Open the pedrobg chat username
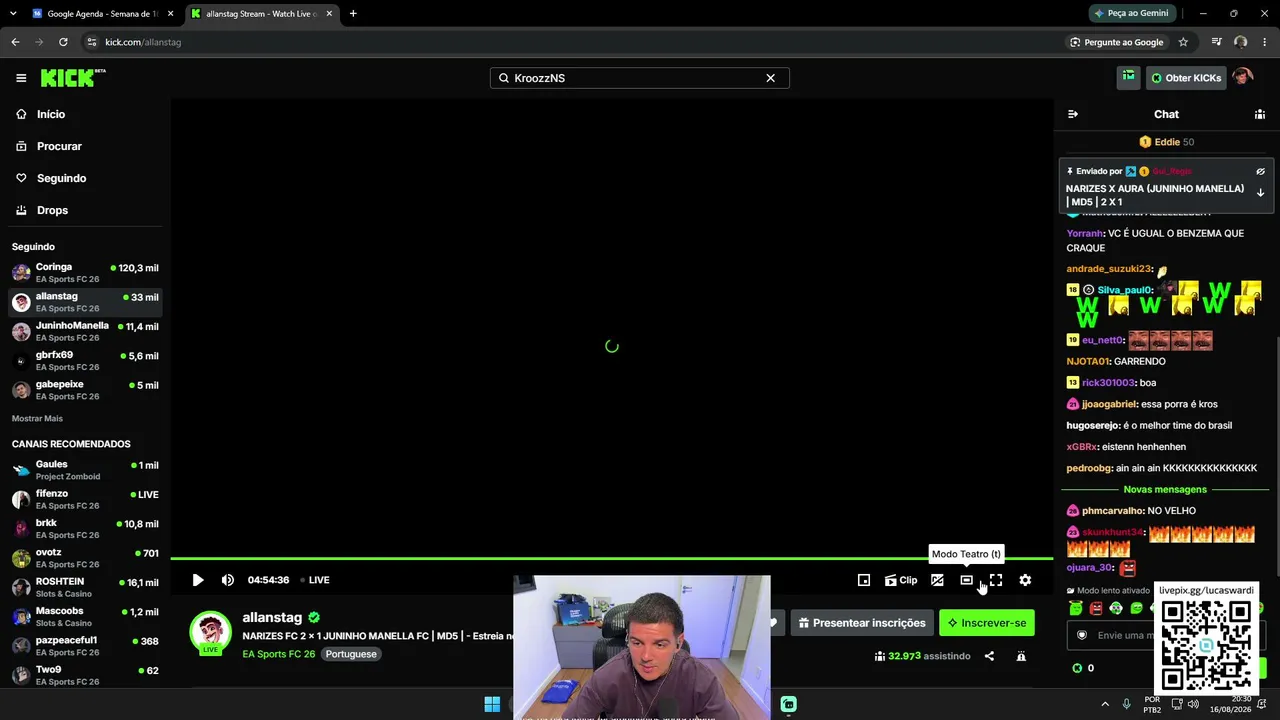The height and width of the screenshot is (720, 1280). click(x=1088, y=468)
